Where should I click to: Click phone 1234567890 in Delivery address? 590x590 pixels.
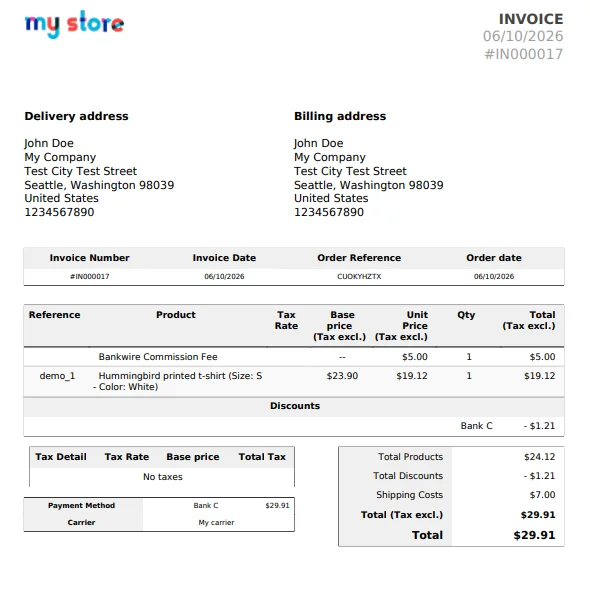click(59, 212)
